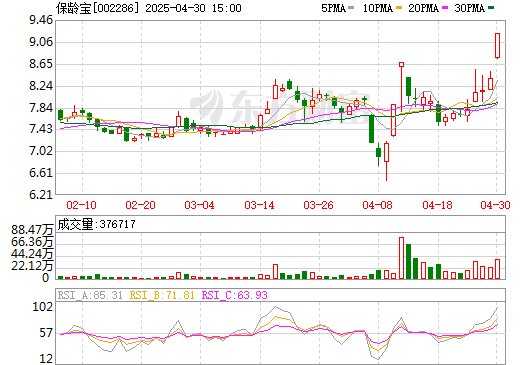Screen dimensions: 520x365
Task: Click the 7.02 price axis label
Action: [x=41, y=151]
